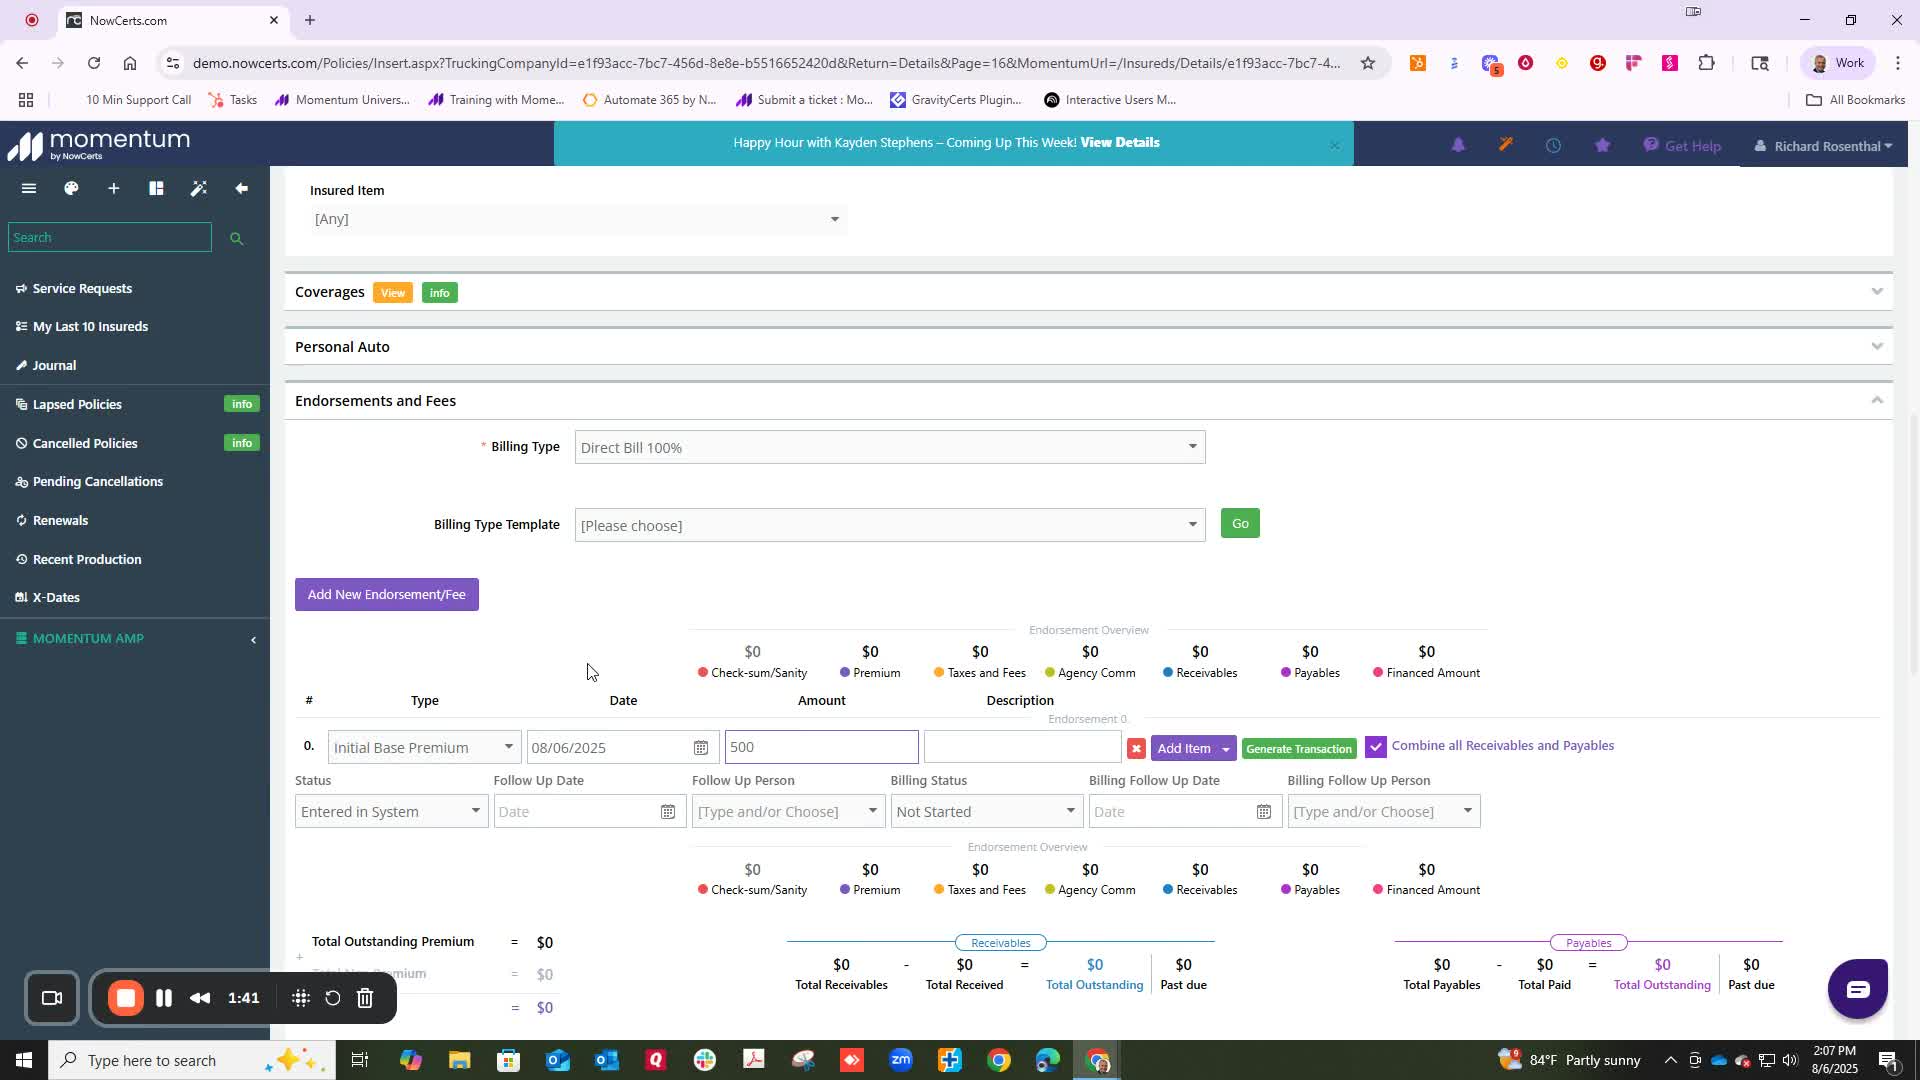Screen dimensions: 1920x1080
Task: Uncheck Combine all Receivables and Payables
Action: pos(1376,747)
